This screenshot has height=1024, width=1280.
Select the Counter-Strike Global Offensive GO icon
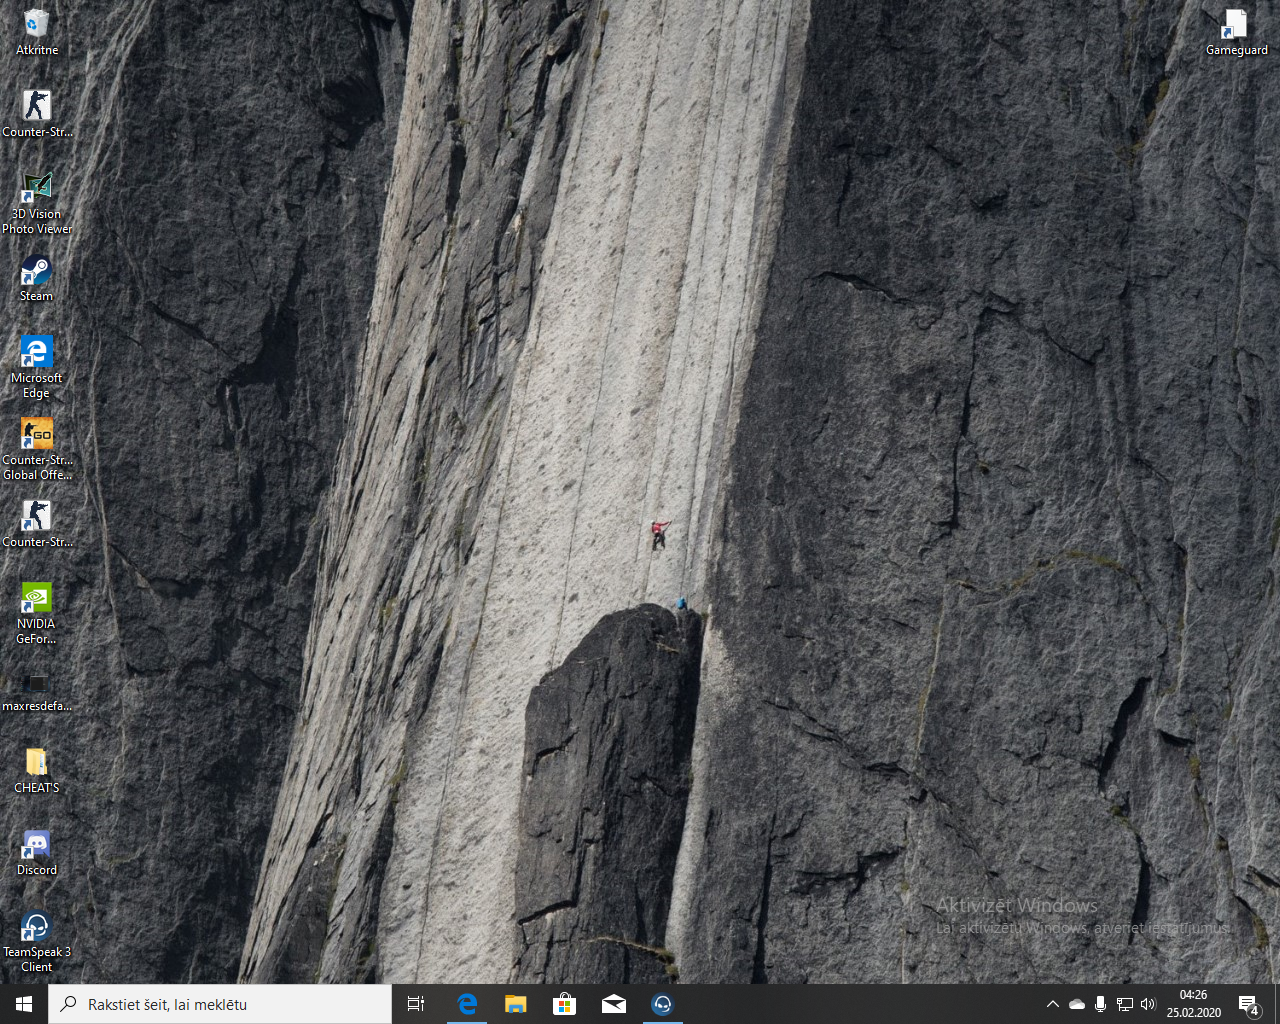point(37,449)
